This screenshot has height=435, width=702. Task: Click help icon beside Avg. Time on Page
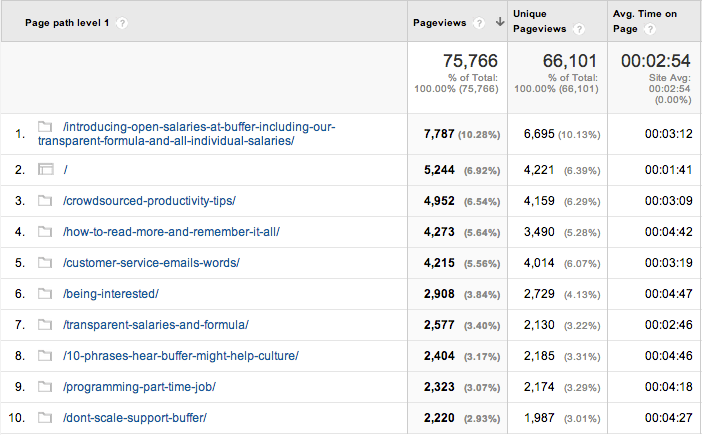click(x=650, y=29)
